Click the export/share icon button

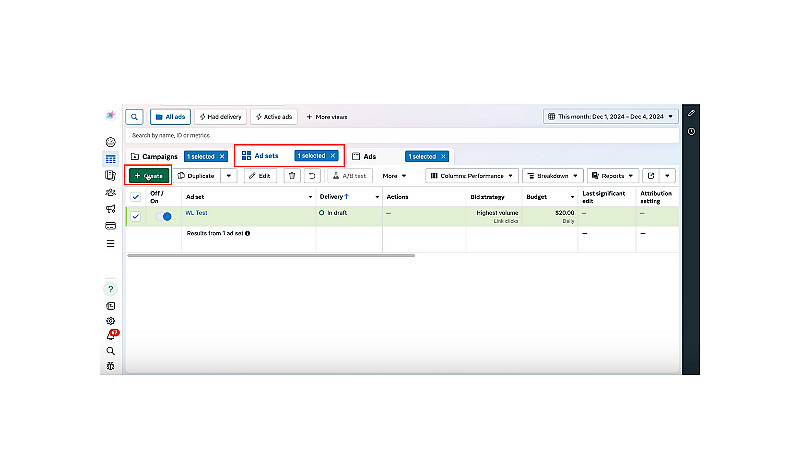[651, 176]
